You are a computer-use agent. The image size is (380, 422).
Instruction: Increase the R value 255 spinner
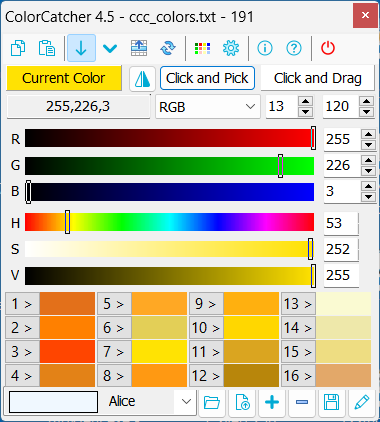[x=368, y=134]
